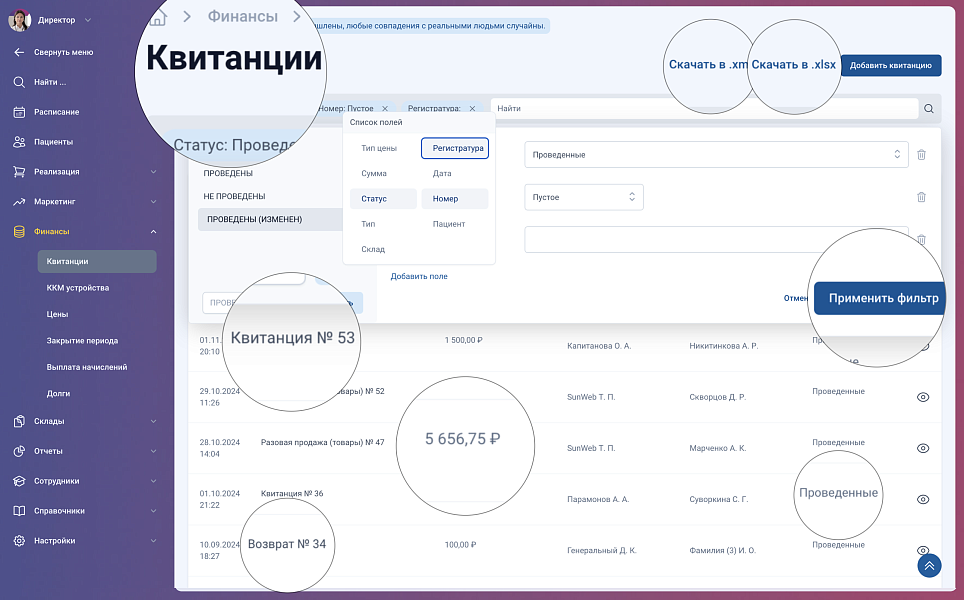Open the Проведенные status dropdown

coord(715,155)
